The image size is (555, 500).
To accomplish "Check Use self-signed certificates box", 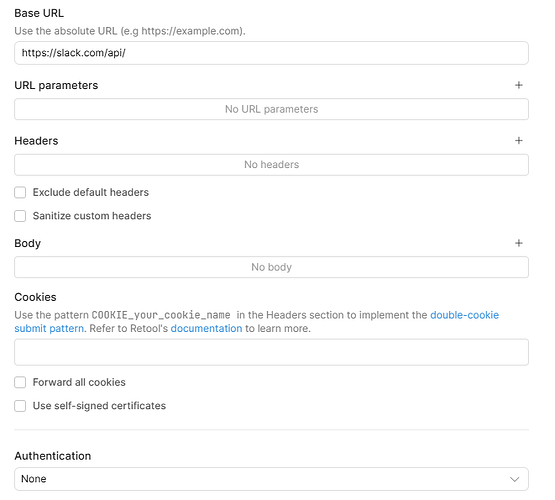I will click(20, 406).
